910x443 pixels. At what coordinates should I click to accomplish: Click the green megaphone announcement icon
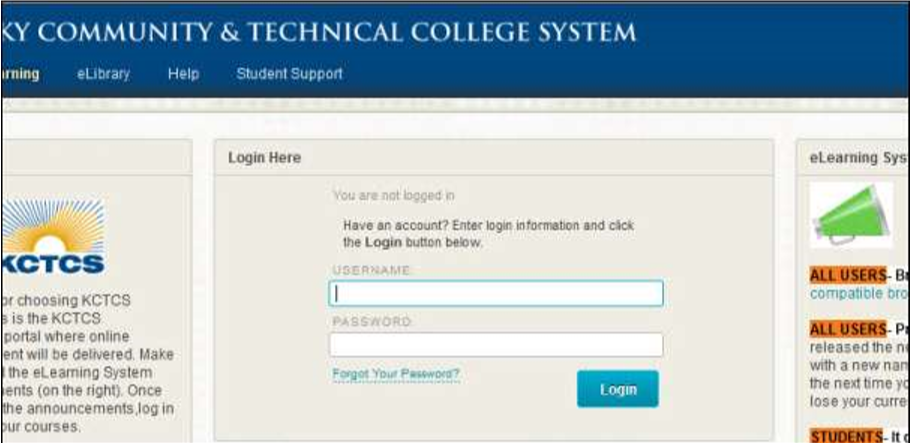point(851,215)
